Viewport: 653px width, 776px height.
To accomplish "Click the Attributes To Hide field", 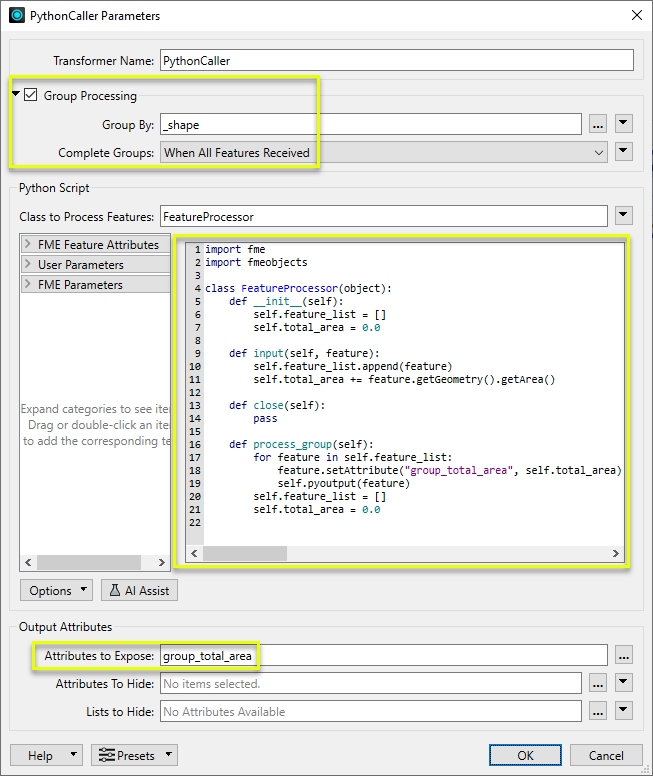I will (x=370, y=683).
